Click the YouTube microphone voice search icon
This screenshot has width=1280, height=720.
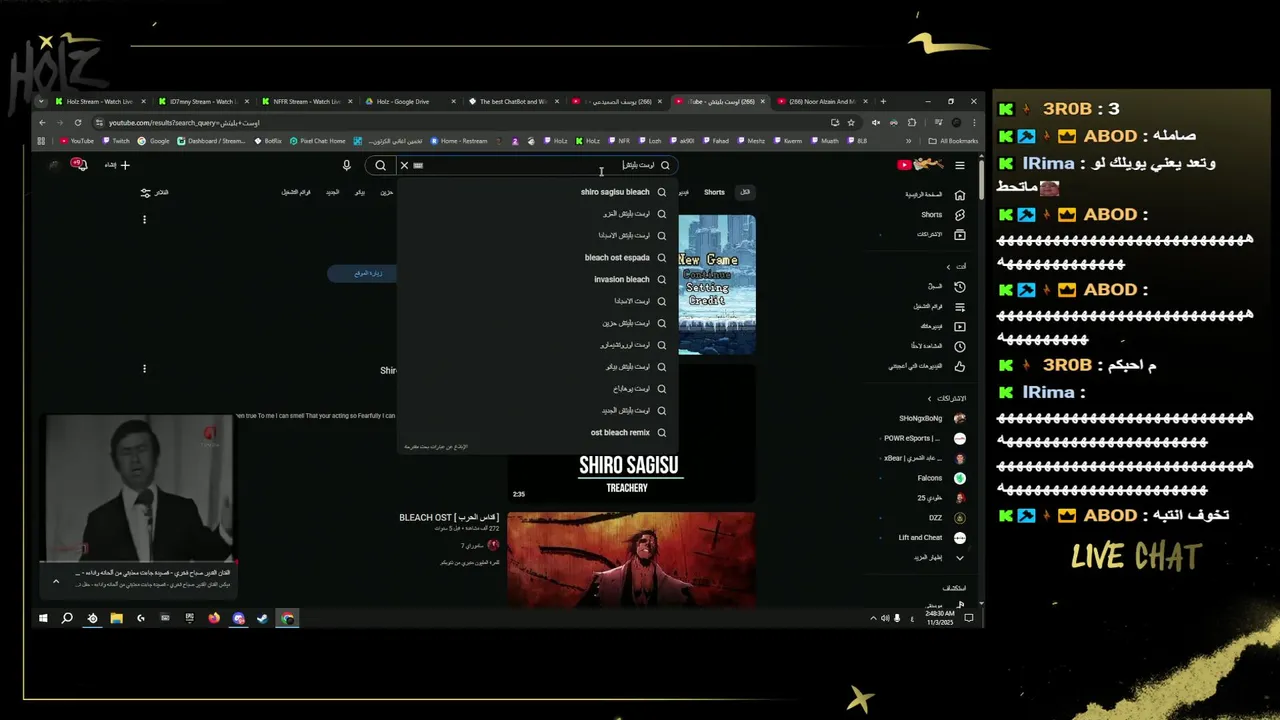pos(347,165)
